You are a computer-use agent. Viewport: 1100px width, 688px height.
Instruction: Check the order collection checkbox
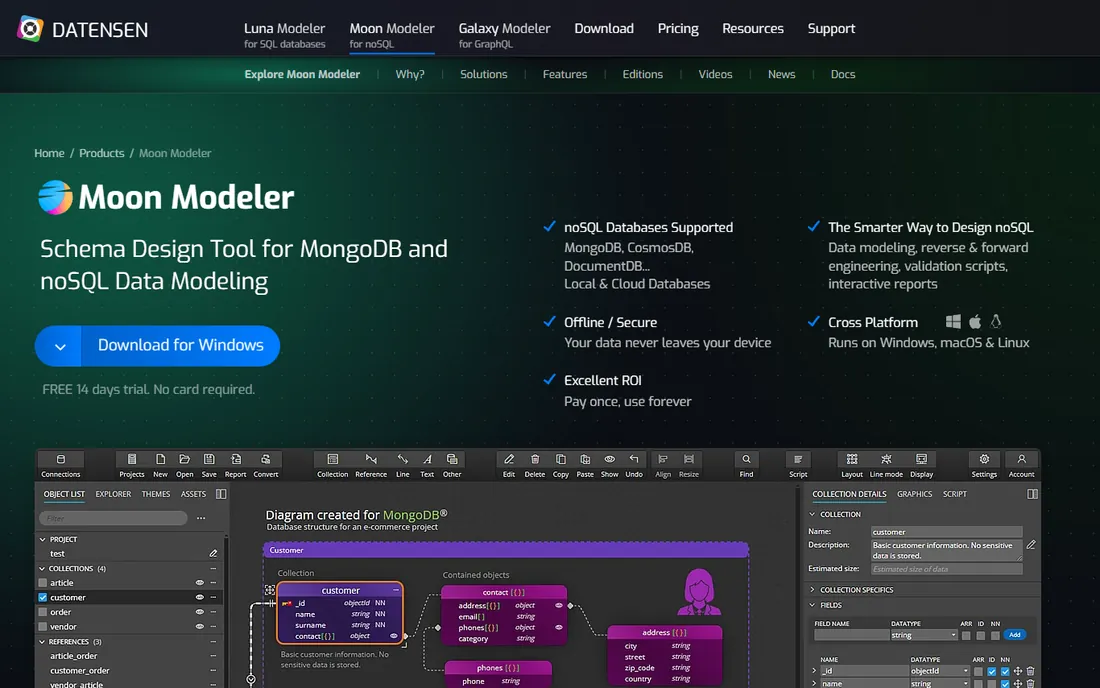pos(43,612)
